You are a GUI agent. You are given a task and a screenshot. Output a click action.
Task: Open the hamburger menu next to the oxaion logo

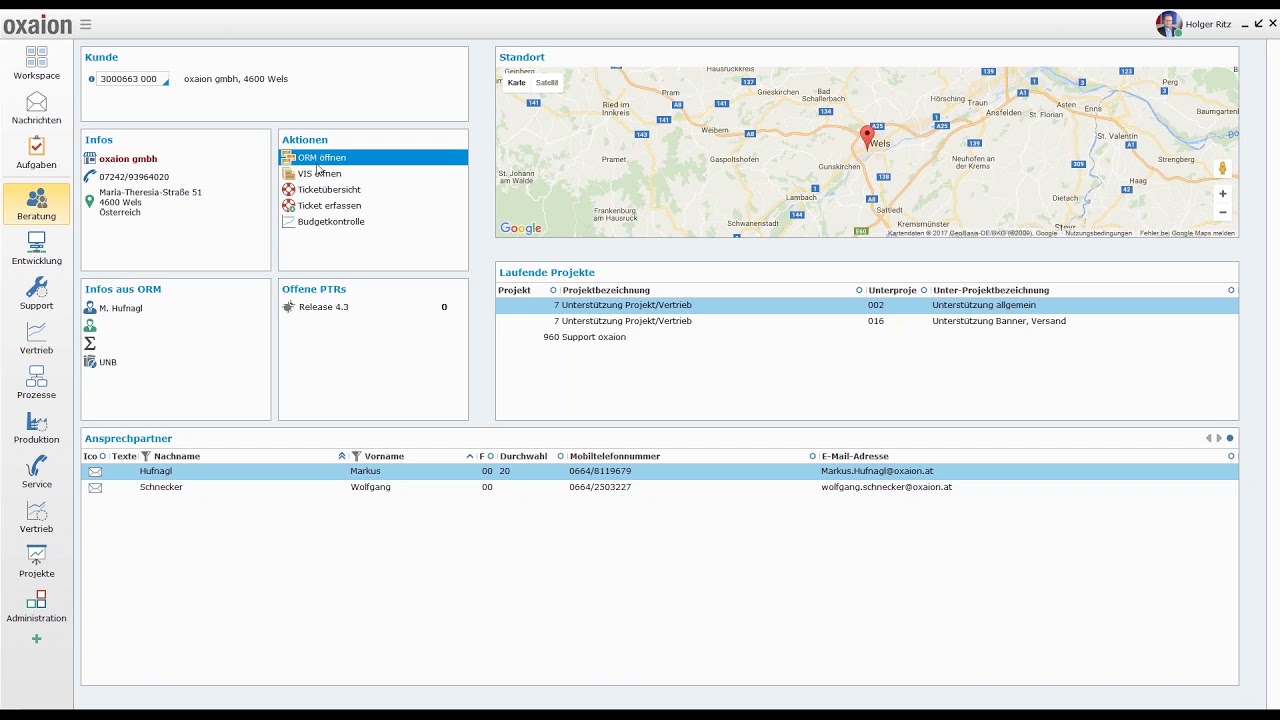point(86,25)
